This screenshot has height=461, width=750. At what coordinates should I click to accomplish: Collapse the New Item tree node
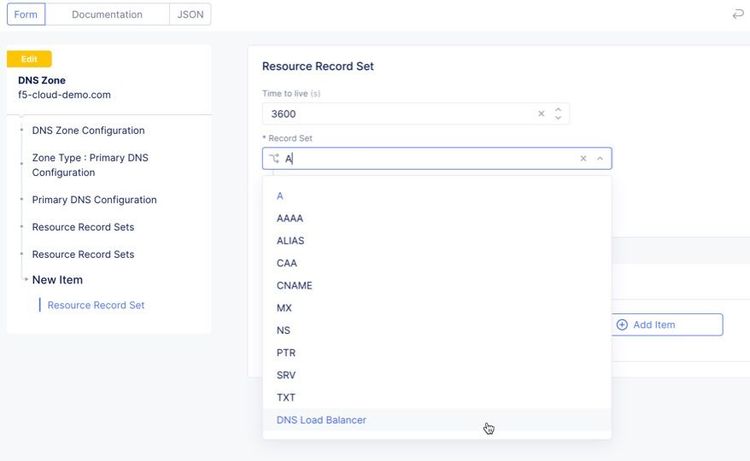point(26,280)
